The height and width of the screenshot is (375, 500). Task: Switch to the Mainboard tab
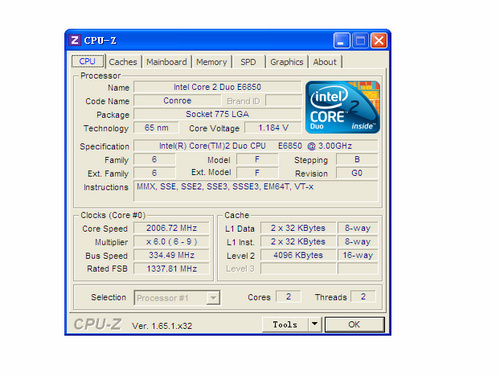(167, 62)
